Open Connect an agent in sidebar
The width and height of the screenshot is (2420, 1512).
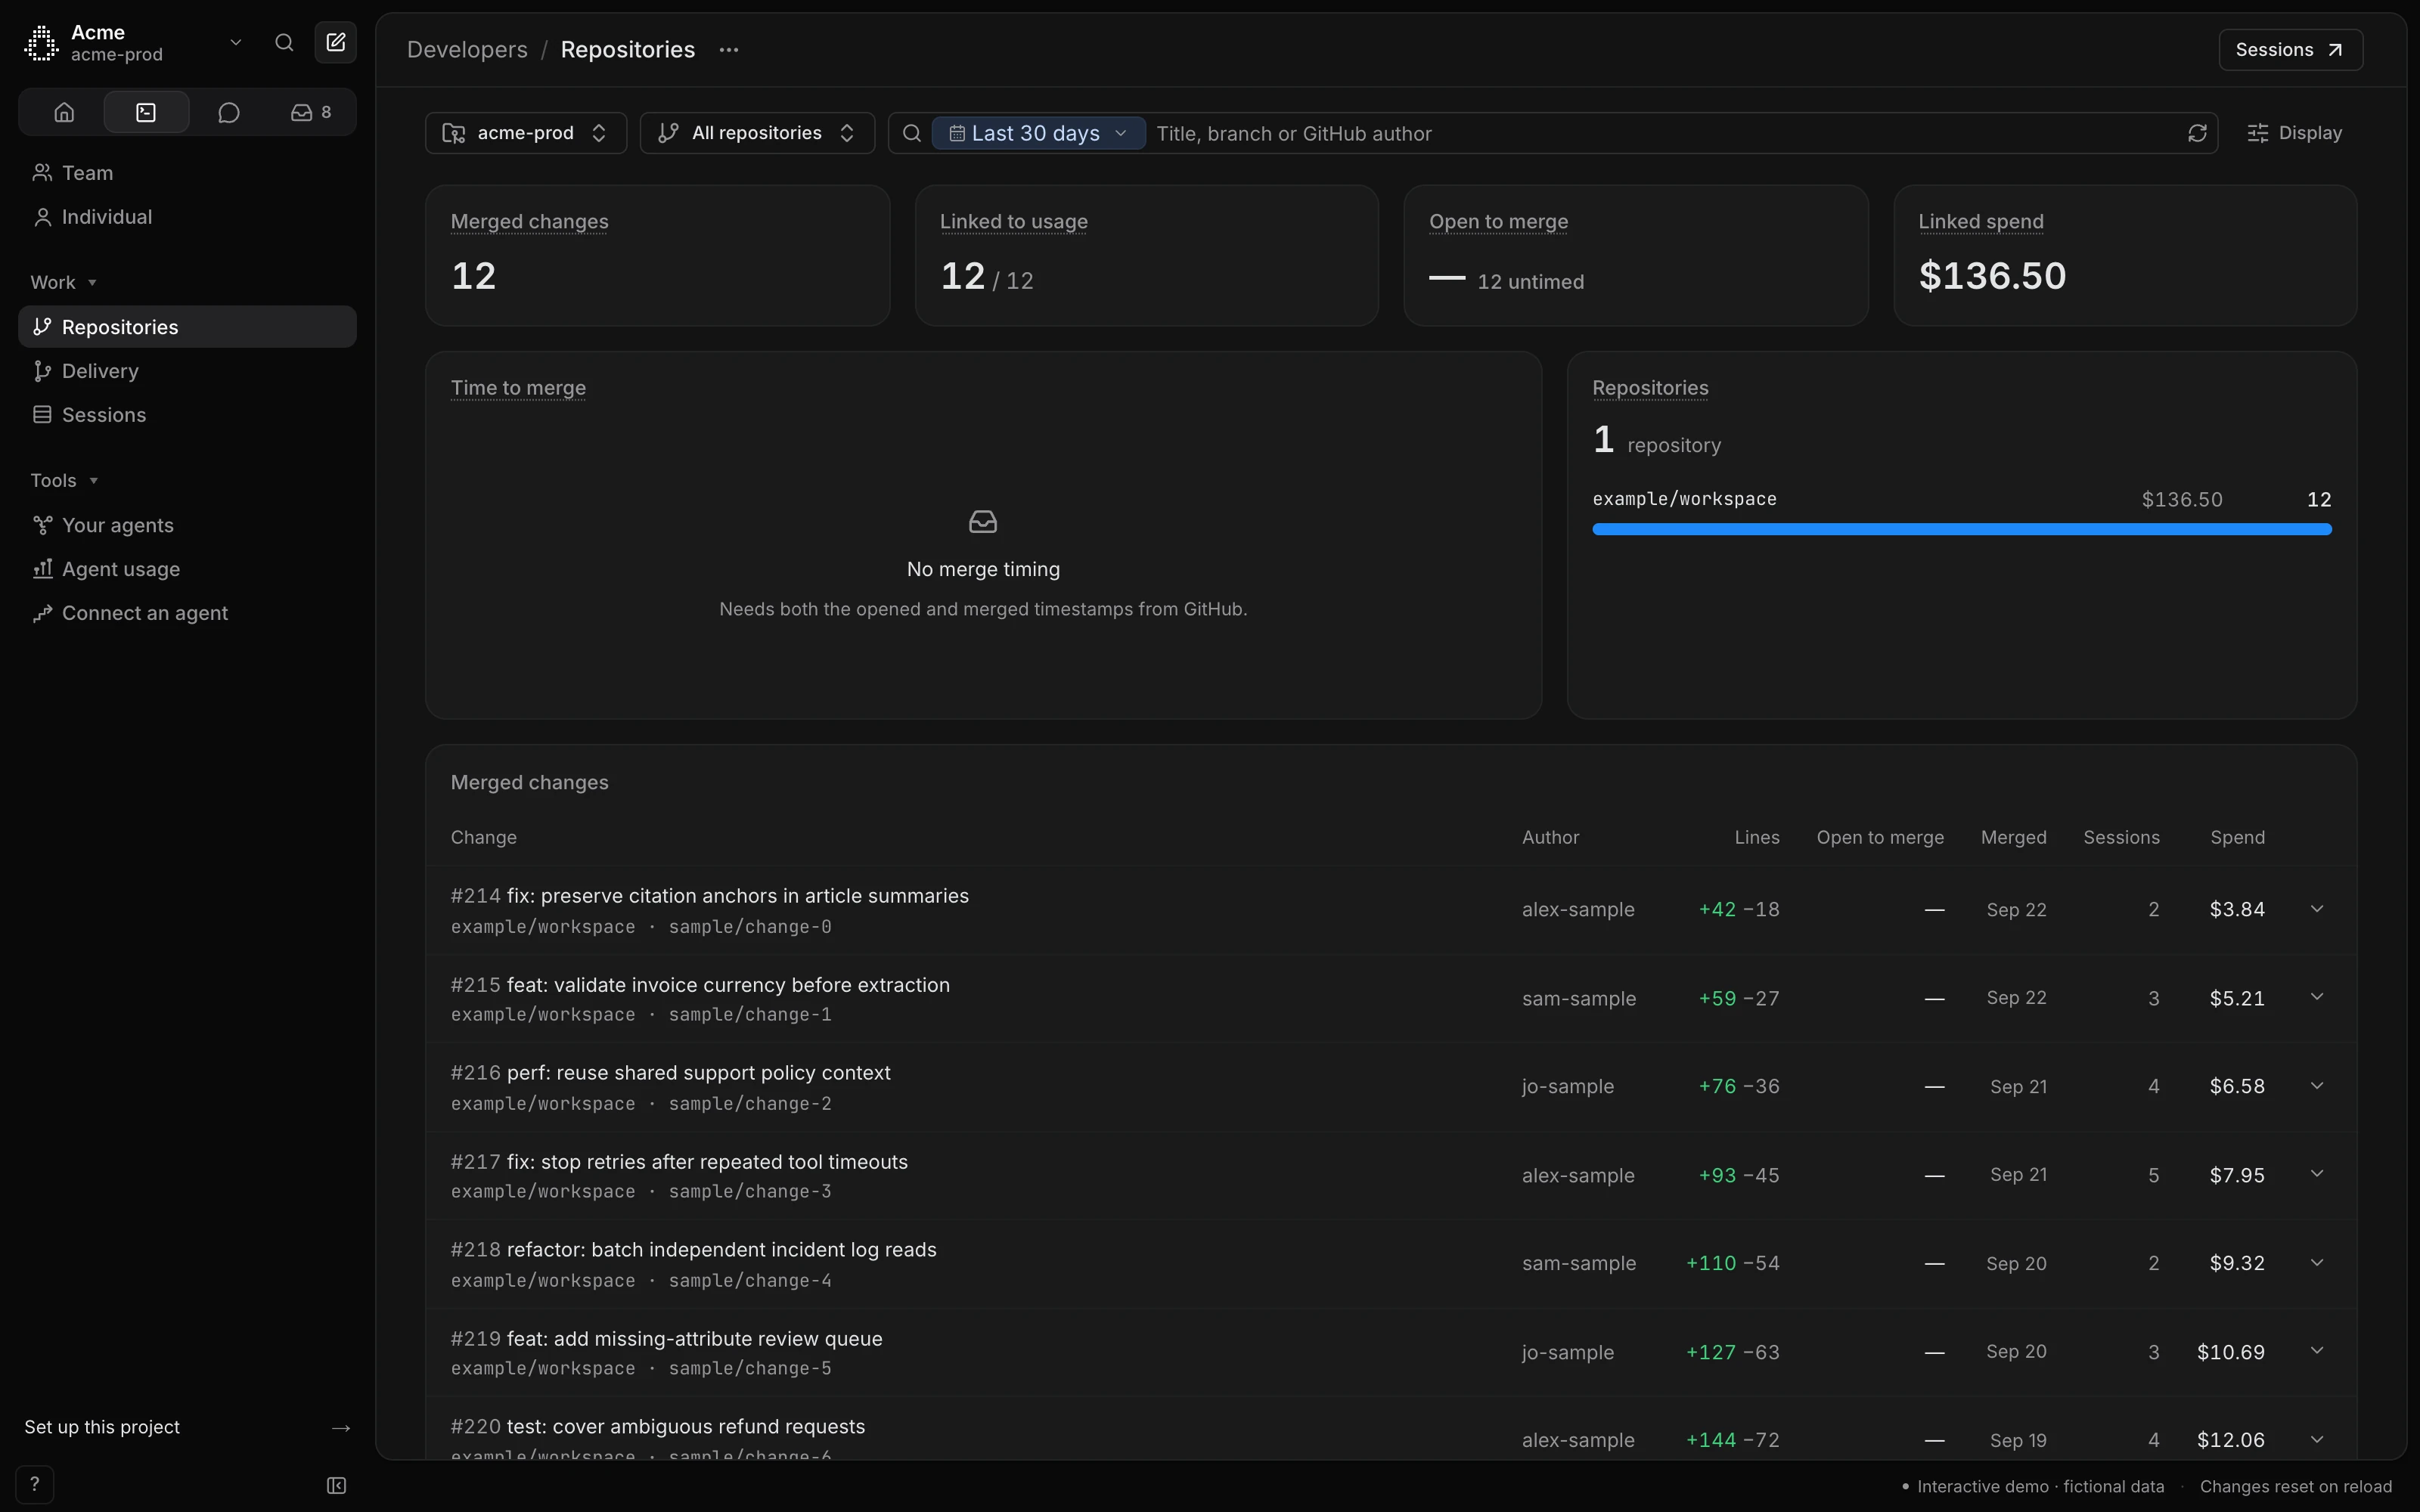pos(187,613)
